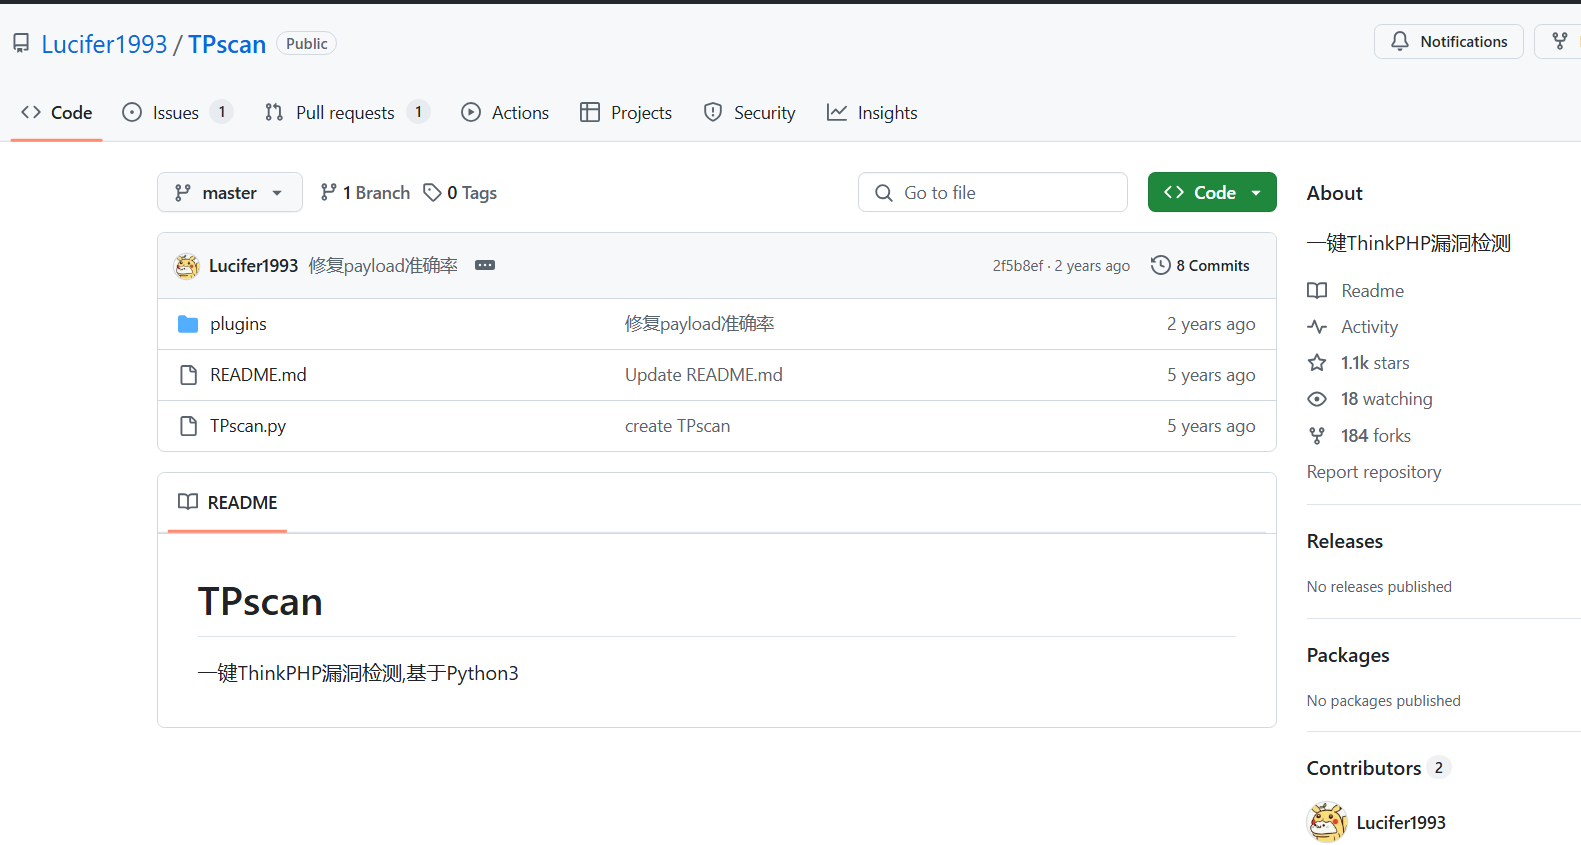Image resolution: width=1581 pixels, height=845 pixels.
Task: Open the Pull requests tab
Action: pos(347,113)
